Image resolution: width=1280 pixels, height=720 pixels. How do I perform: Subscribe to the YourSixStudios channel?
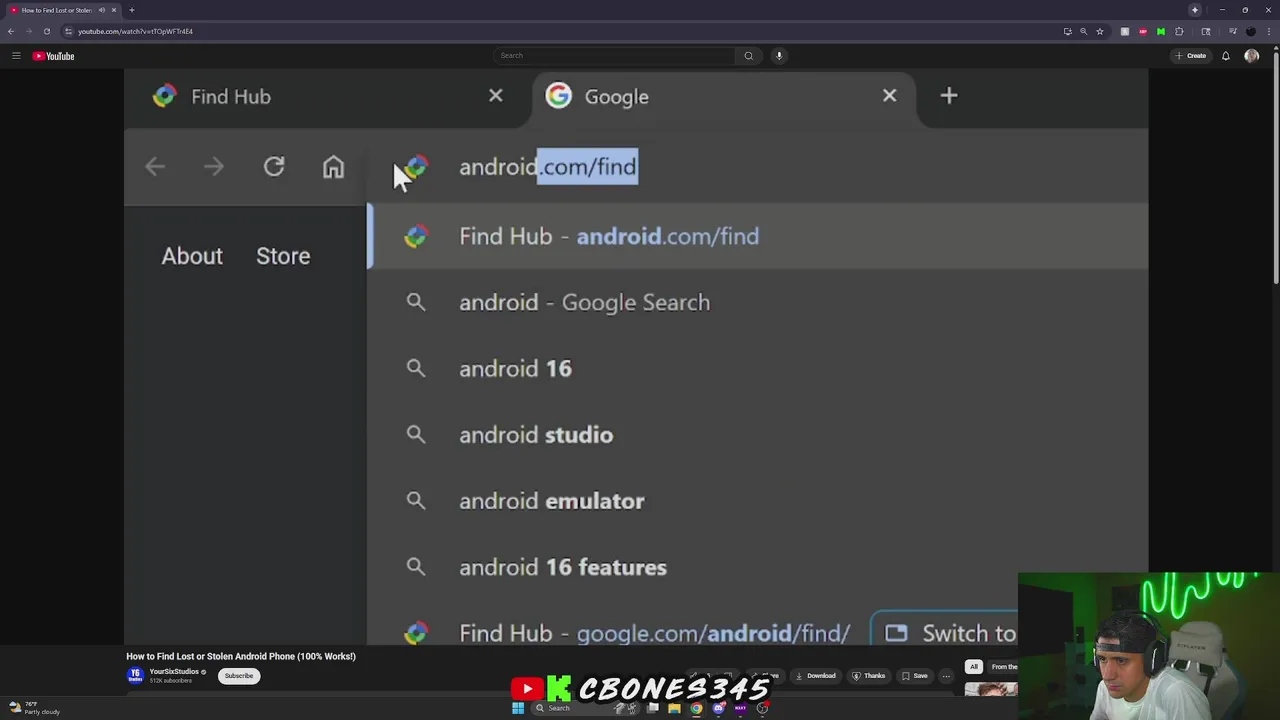tap(239, 676)
